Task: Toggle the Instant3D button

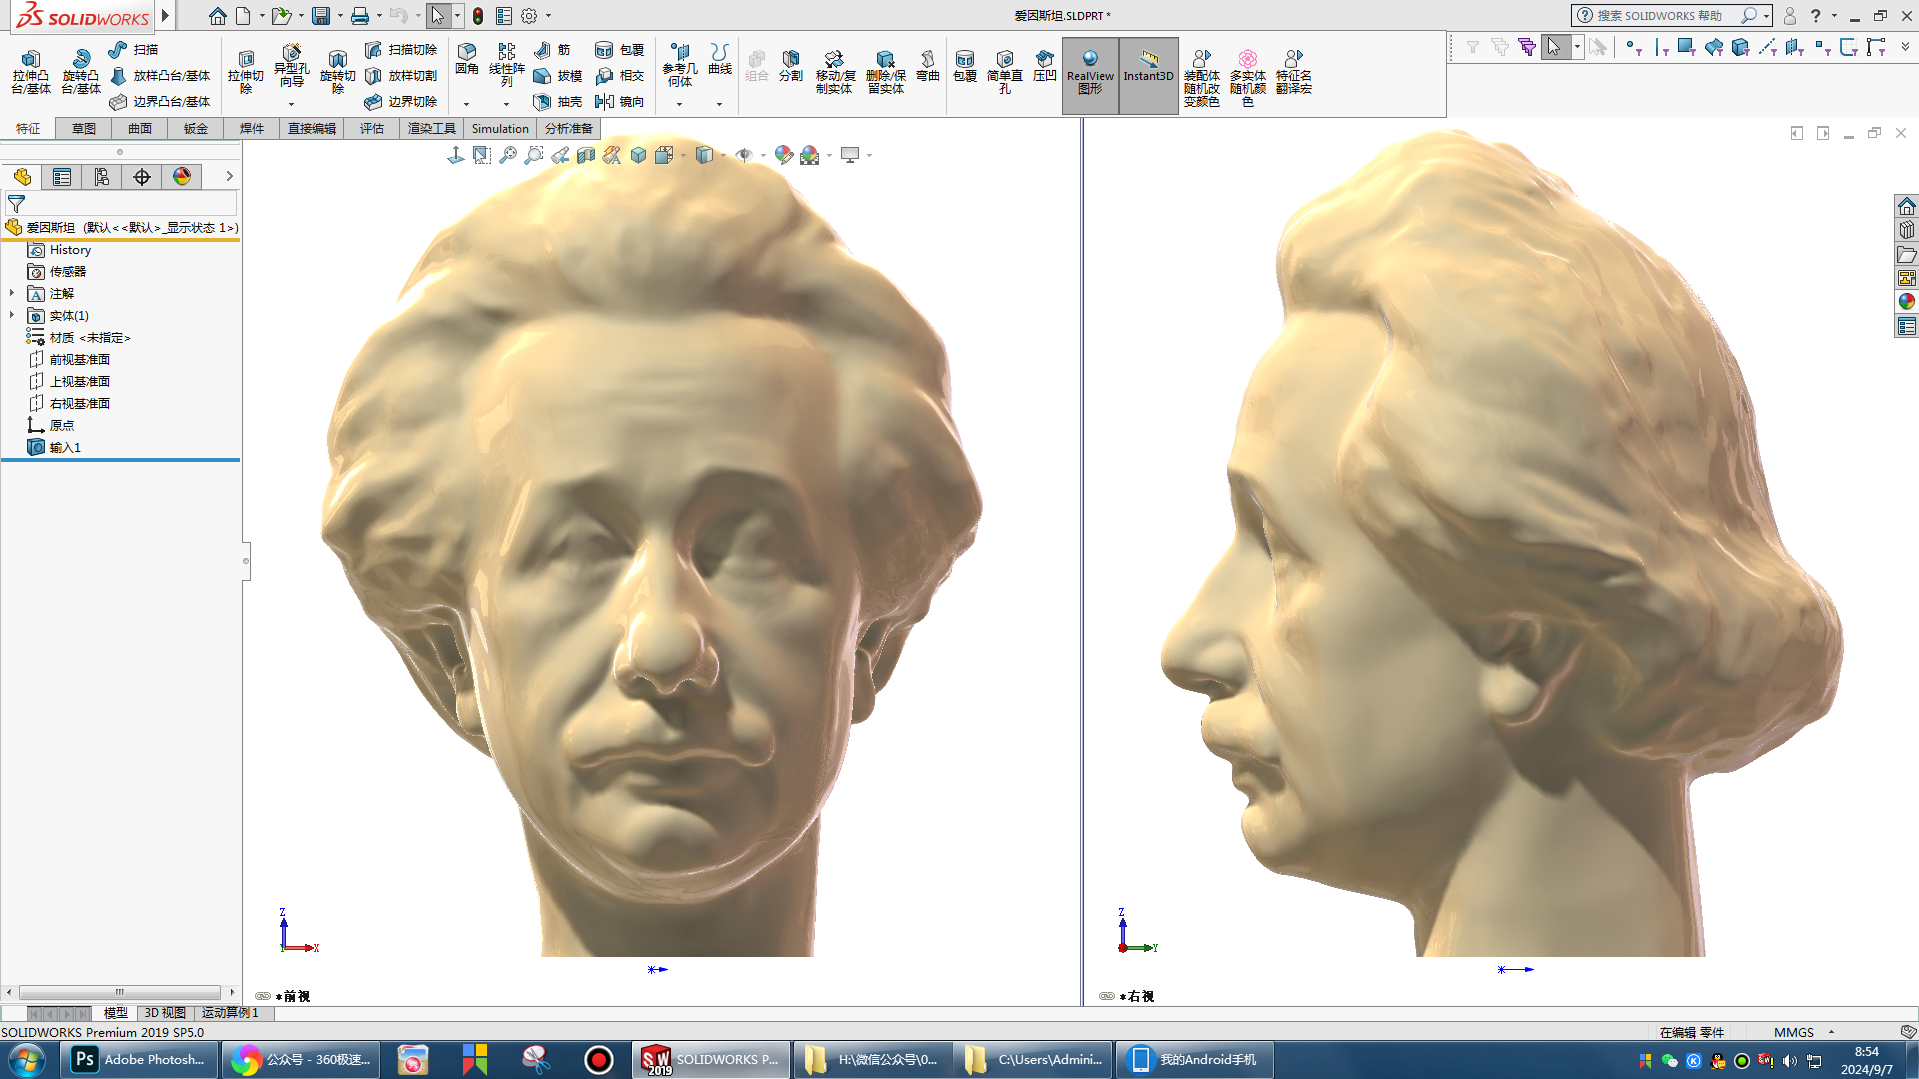Action: click(1148, 75)
